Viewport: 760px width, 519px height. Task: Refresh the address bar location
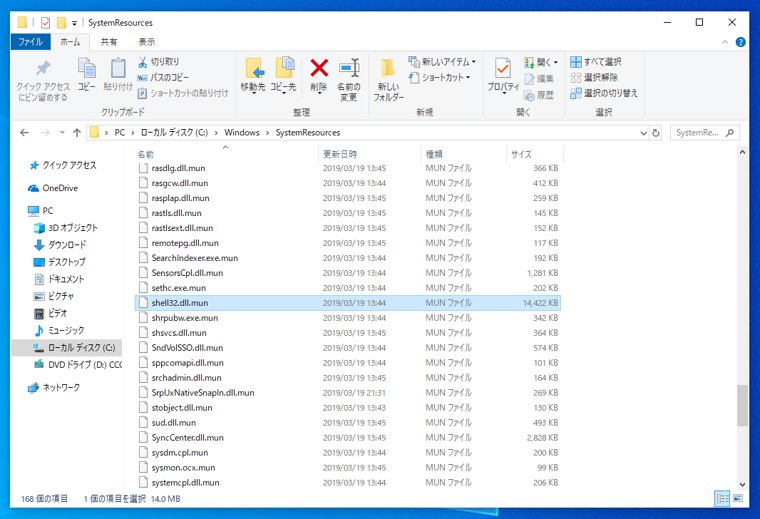pyautogui.click(x=656, y=133)
